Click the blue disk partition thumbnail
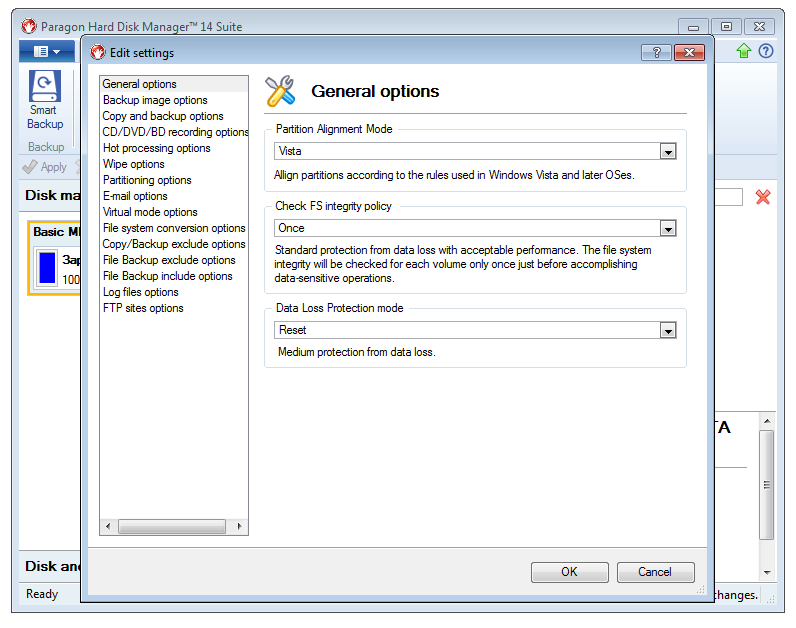The width and height of the screenshot is (796, 628). click(47, 268)
